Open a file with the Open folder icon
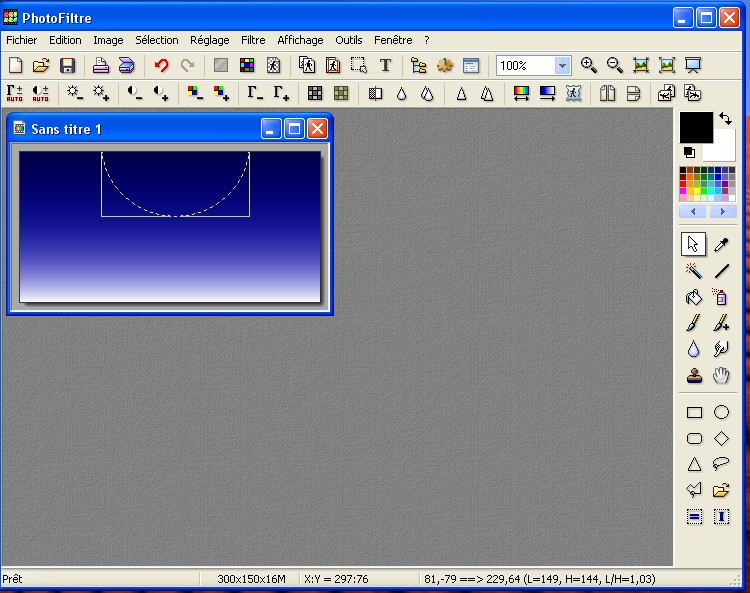 point(41,65)
